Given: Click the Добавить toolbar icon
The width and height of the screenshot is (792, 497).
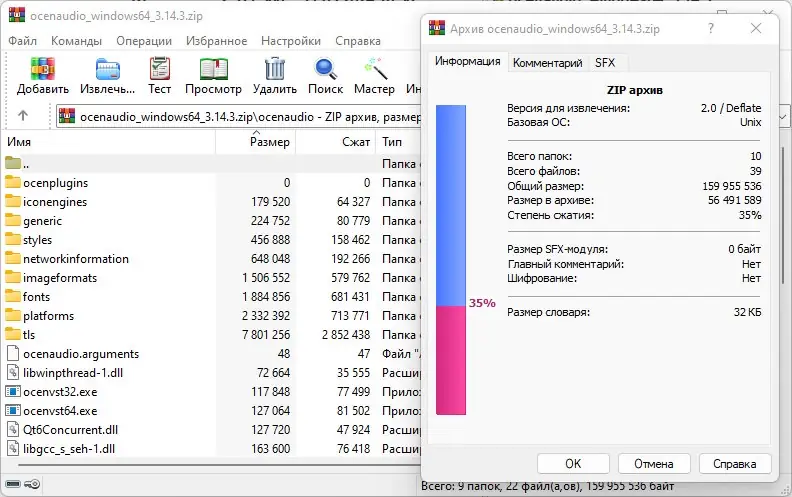Looking at the screenshot, I should [42, 69].
